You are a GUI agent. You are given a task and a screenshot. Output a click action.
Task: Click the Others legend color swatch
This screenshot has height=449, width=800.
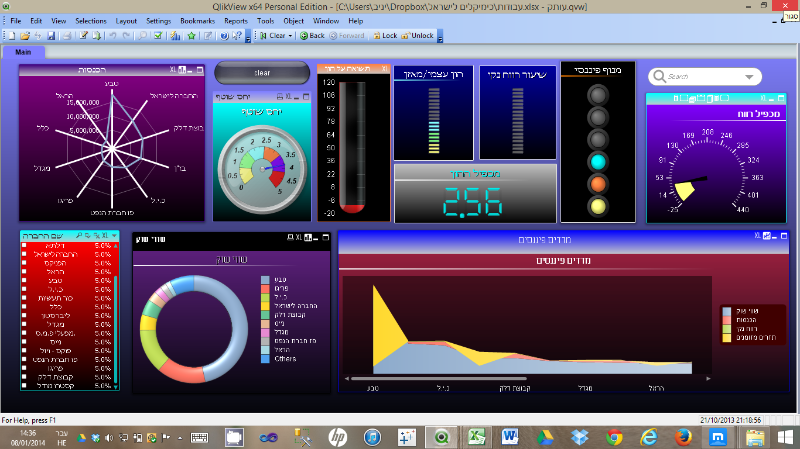click(x=265, y=359)
